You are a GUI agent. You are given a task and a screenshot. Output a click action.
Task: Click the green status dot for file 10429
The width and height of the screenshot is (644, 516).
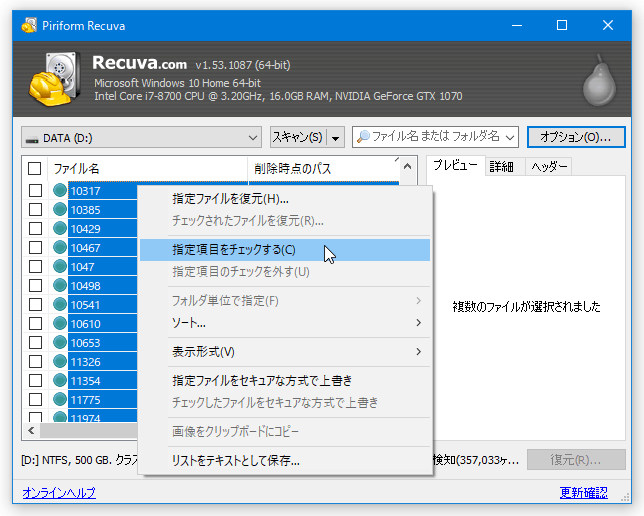point(60,228)
